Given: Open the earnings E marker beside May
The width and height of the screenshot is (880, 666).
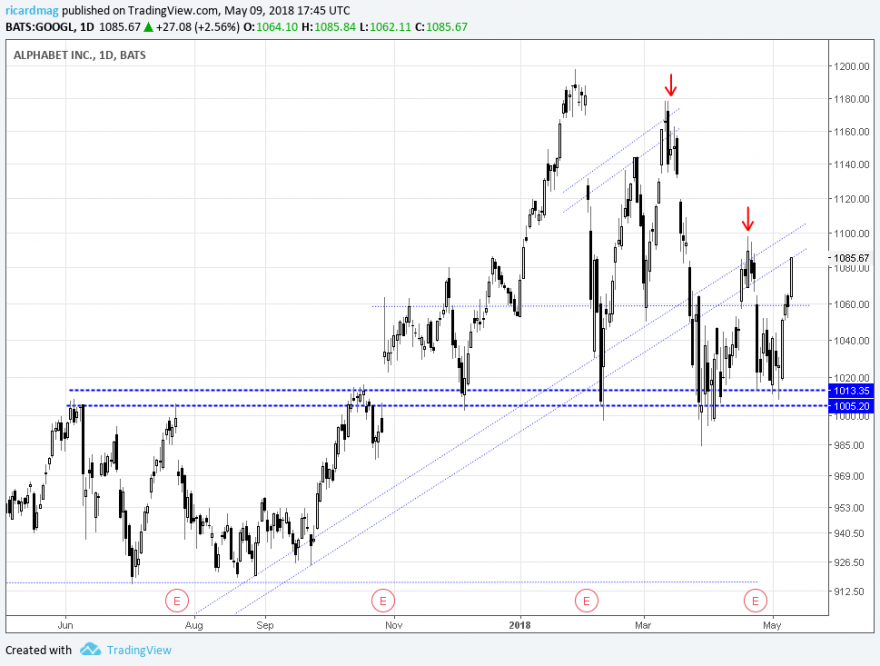Looking at the screenshot, I should [755, 601].
